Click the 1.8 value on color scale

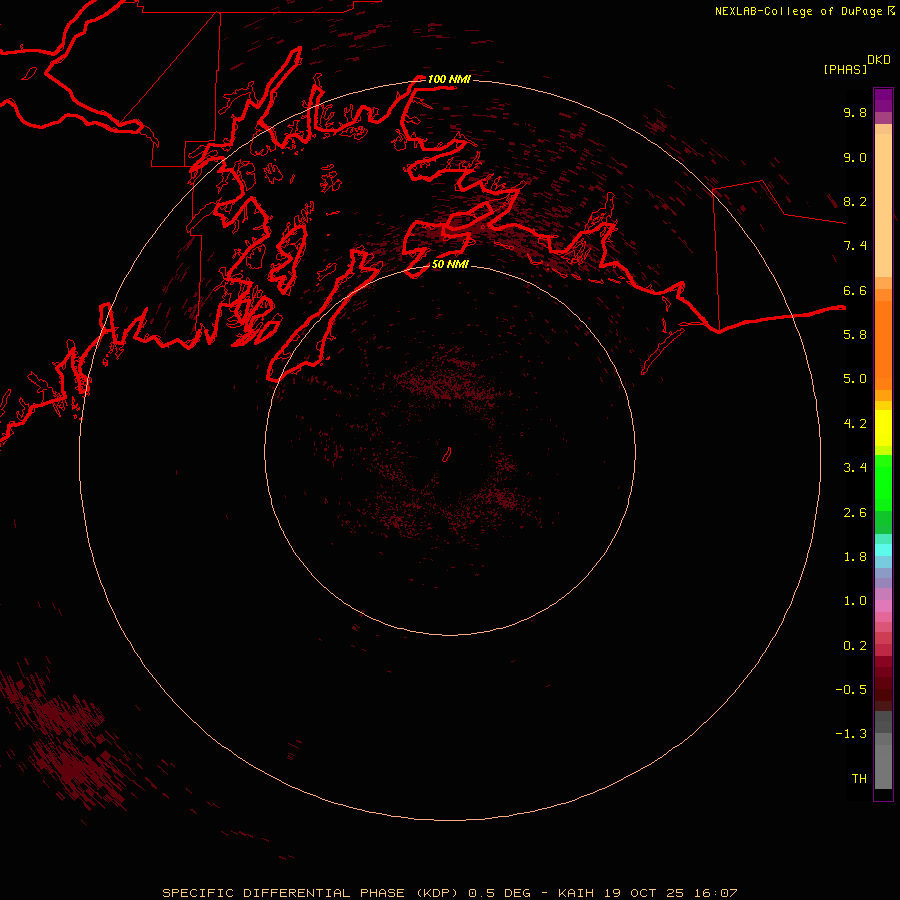pyautogui.click(x=855, y=557)
